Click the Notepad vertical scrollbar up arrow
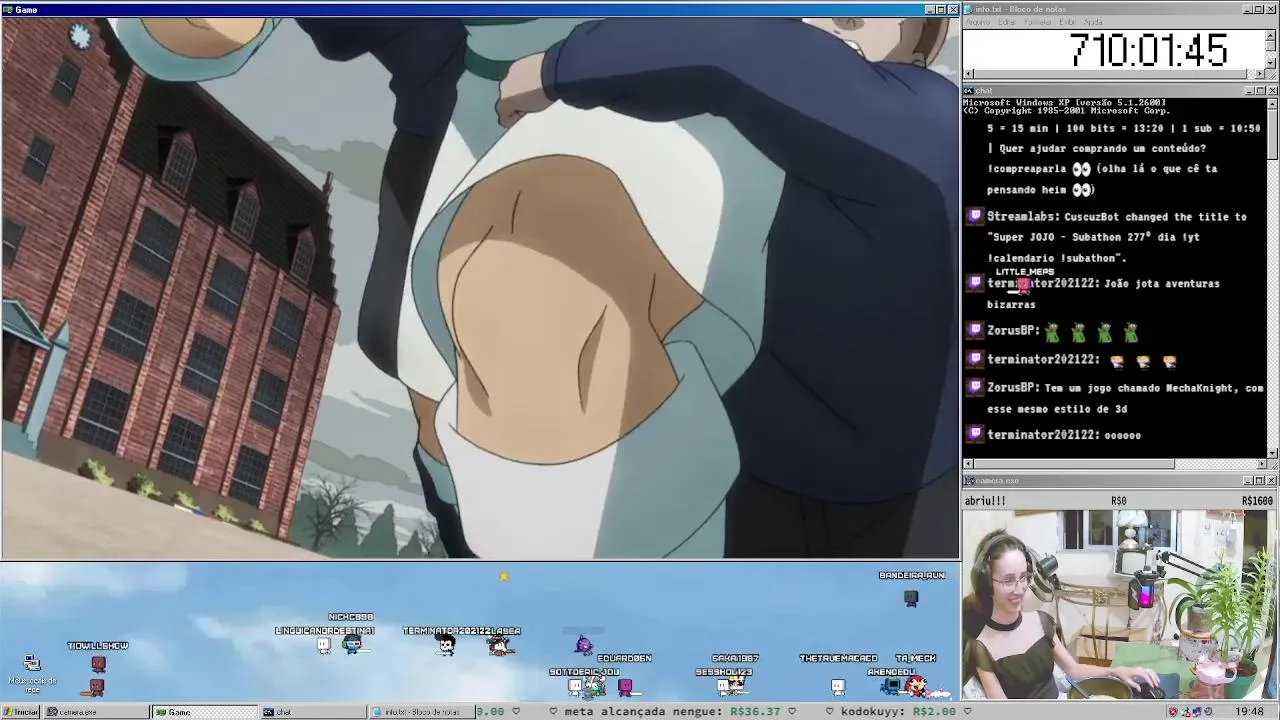This screenshot has height=720, width=1280. click(1271, 34)
